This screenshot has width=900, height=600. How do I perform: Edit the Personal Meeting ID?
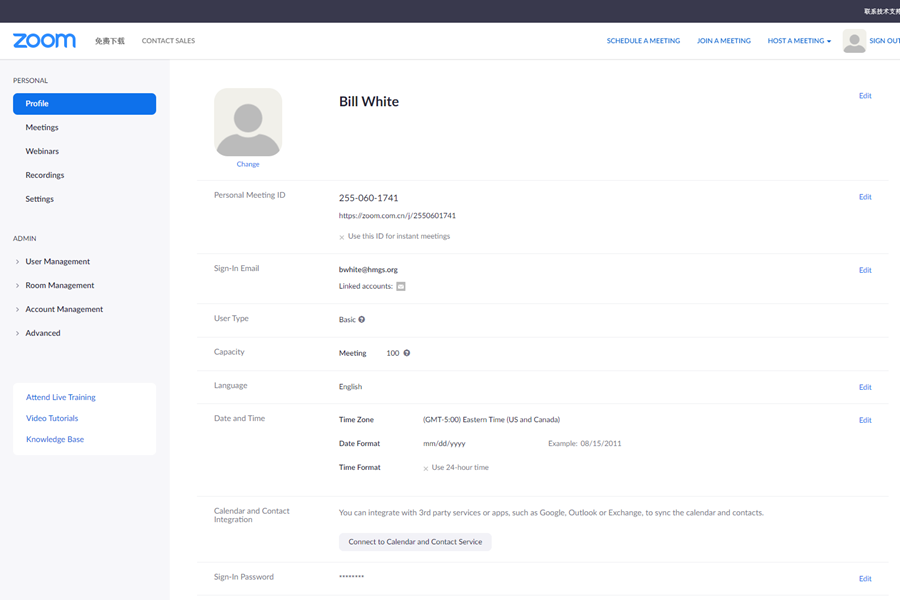coord(865,197)
